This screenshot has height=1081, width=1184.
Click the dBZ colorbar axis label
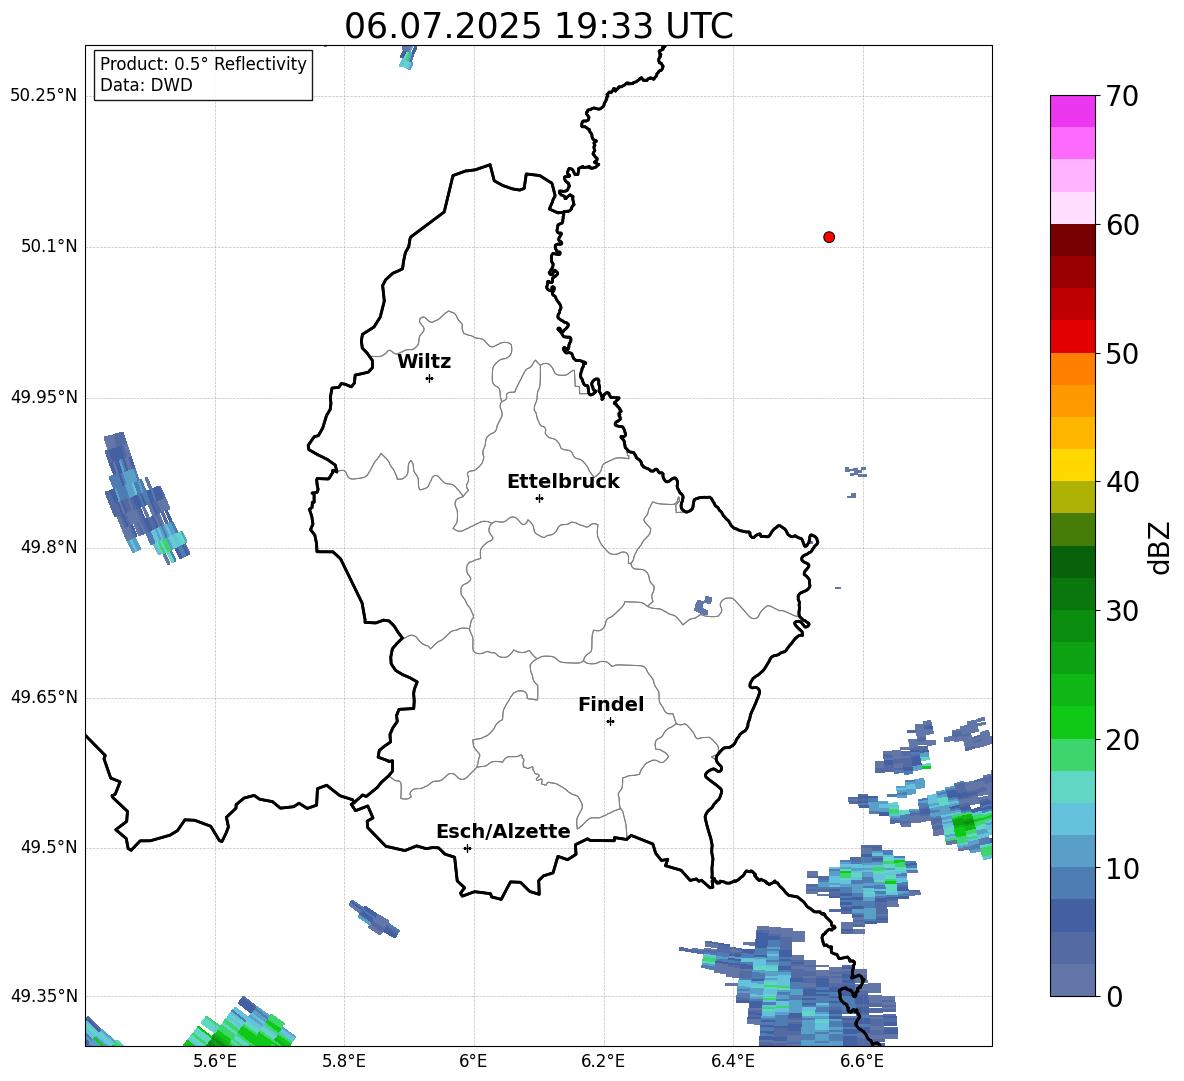1159,547
